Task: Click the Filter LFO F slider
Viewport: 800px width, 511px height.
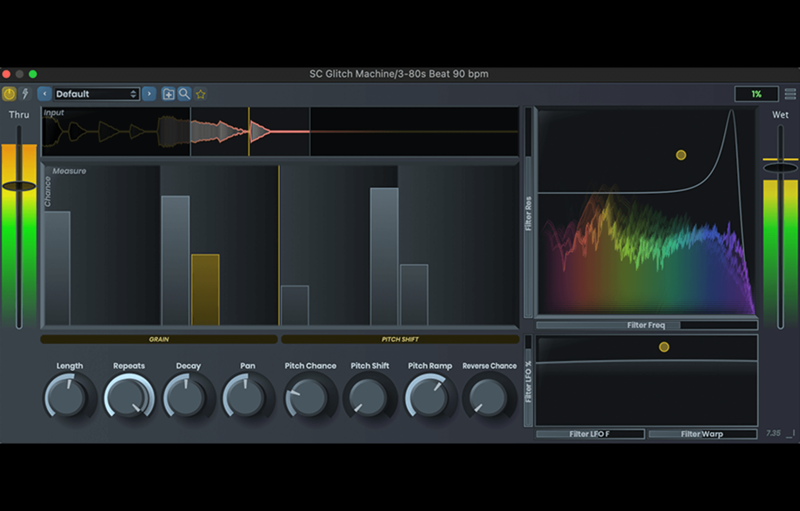Action: tap(590, 434)
